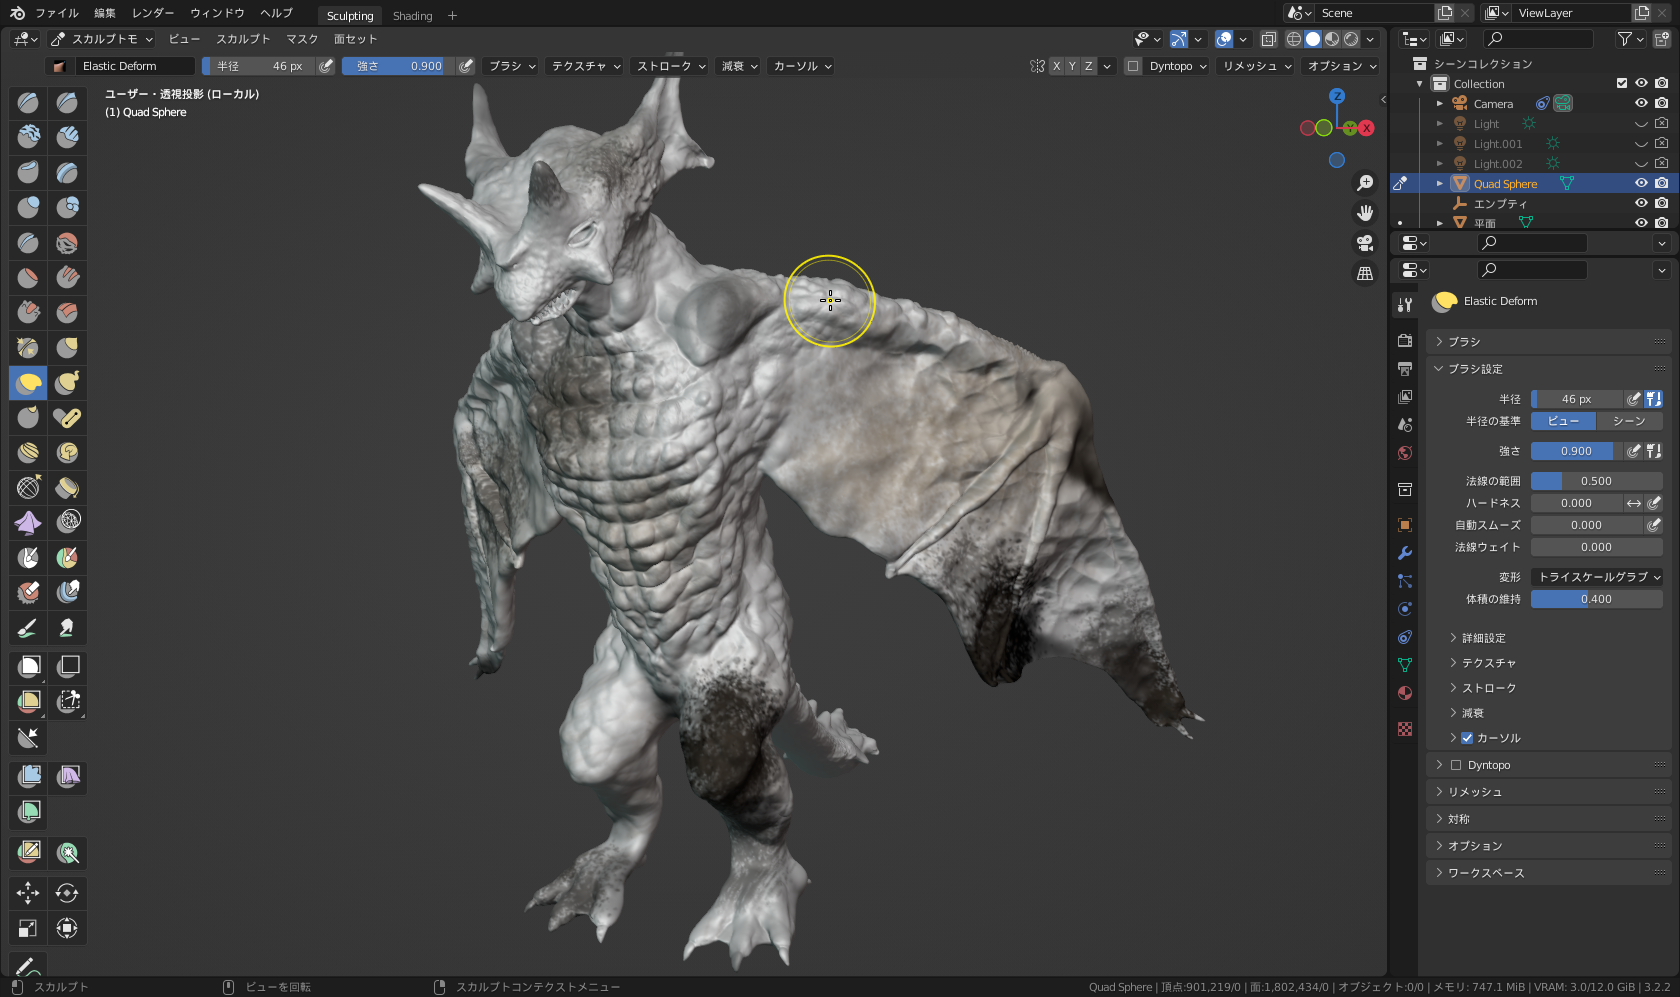Expand the 詳細設定 section
The image size is (1680, 997).
pyautogui.click(x=1483, y=638)
